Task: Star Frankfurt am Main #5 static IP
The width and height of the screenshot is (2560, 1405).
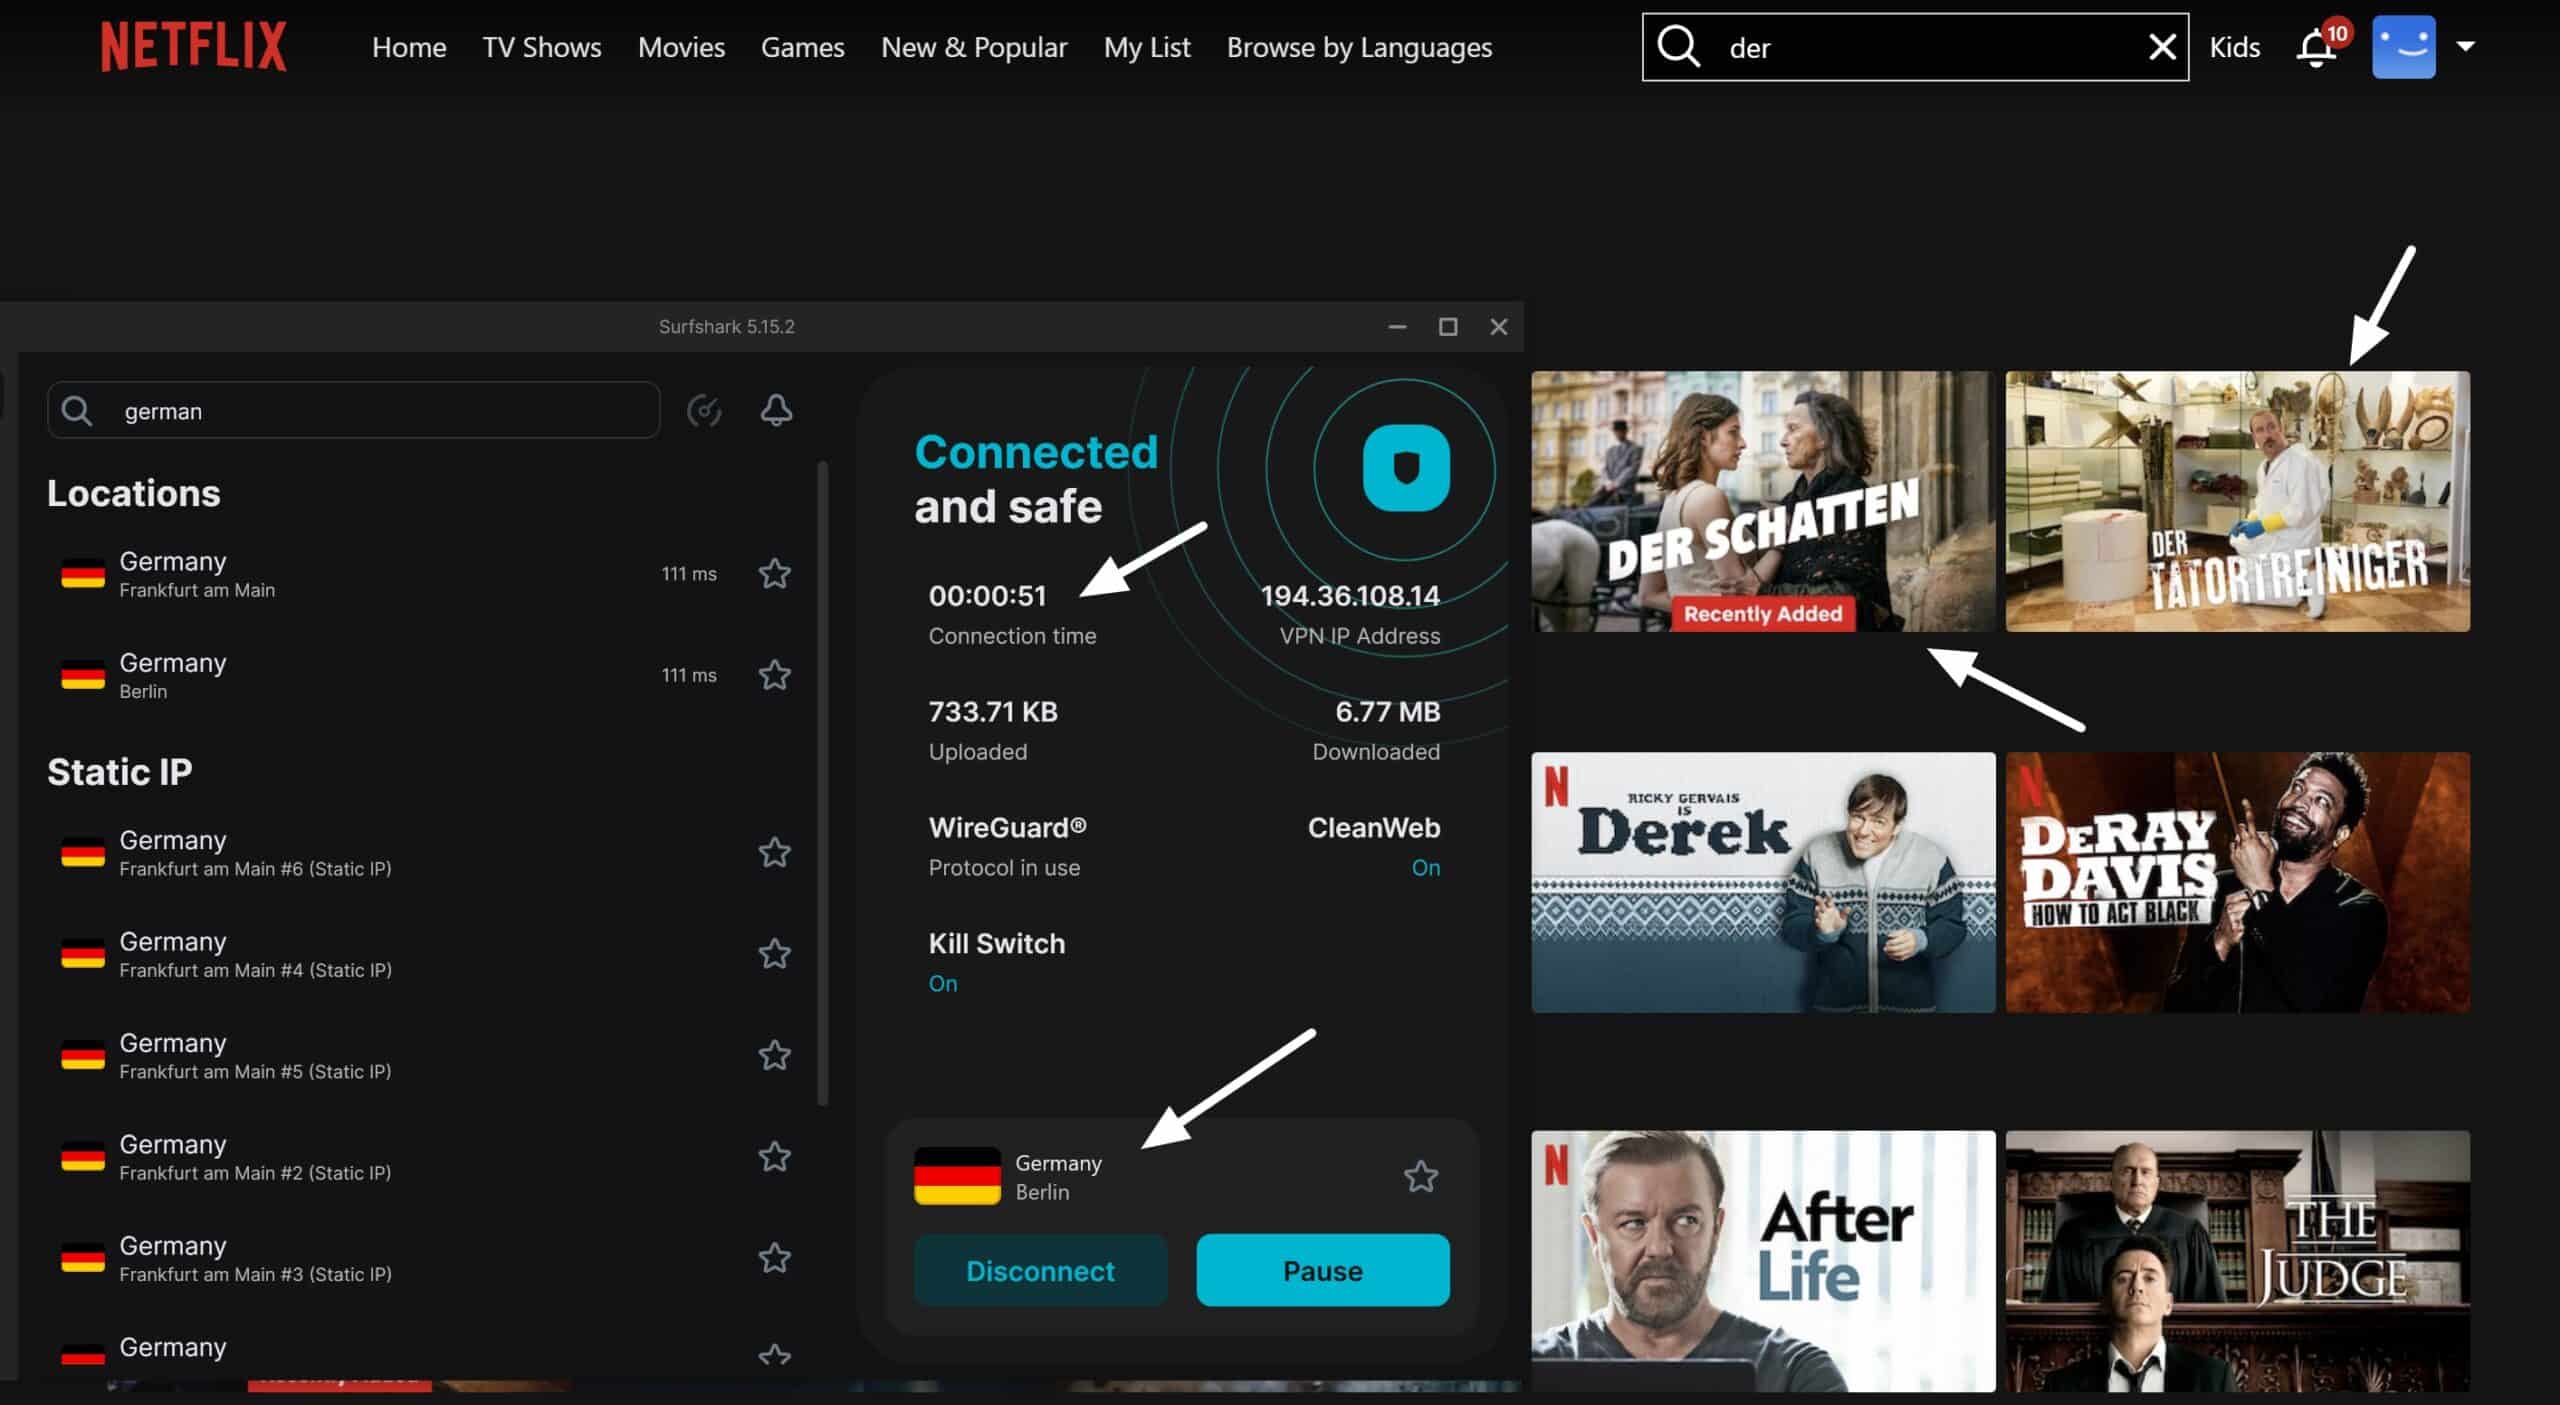Action: [x=775, y=1055]
